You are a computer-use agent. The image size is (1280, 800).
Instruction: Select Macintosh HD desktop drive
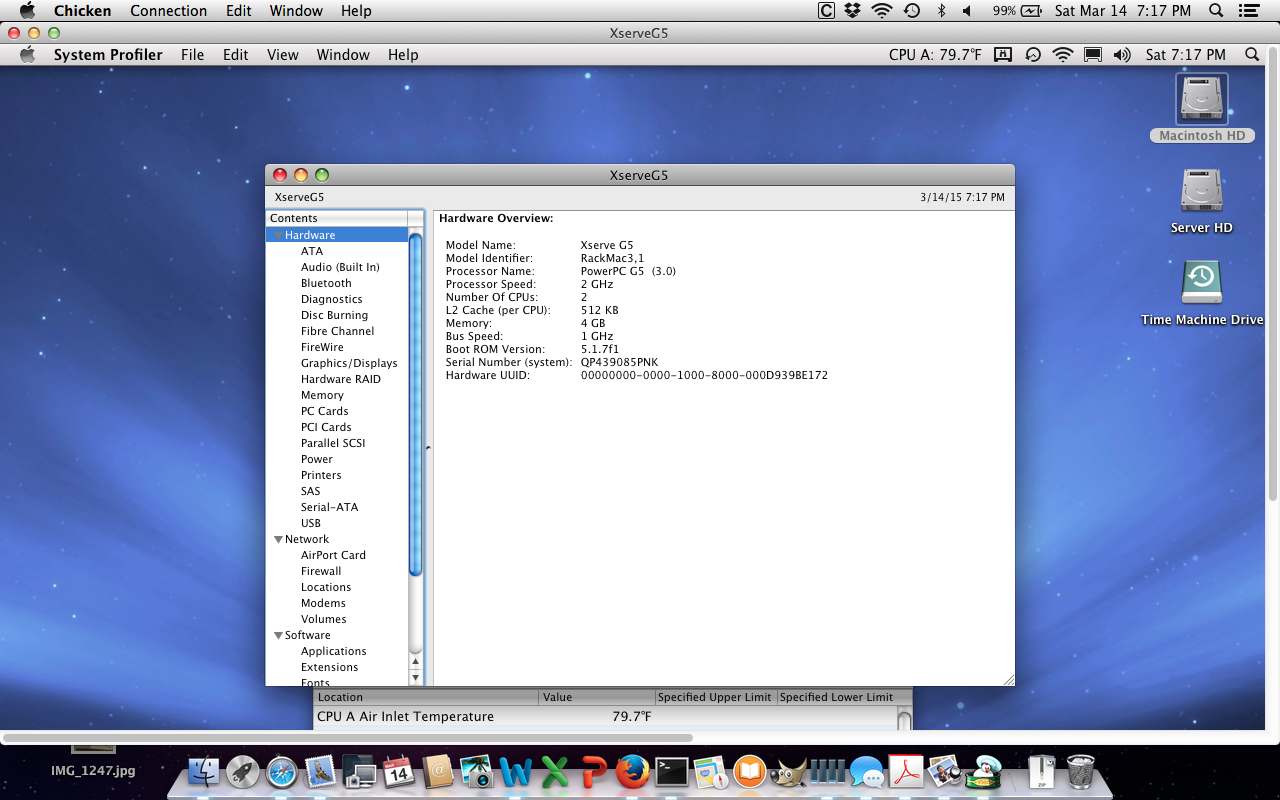click(x=1201, y=108)
